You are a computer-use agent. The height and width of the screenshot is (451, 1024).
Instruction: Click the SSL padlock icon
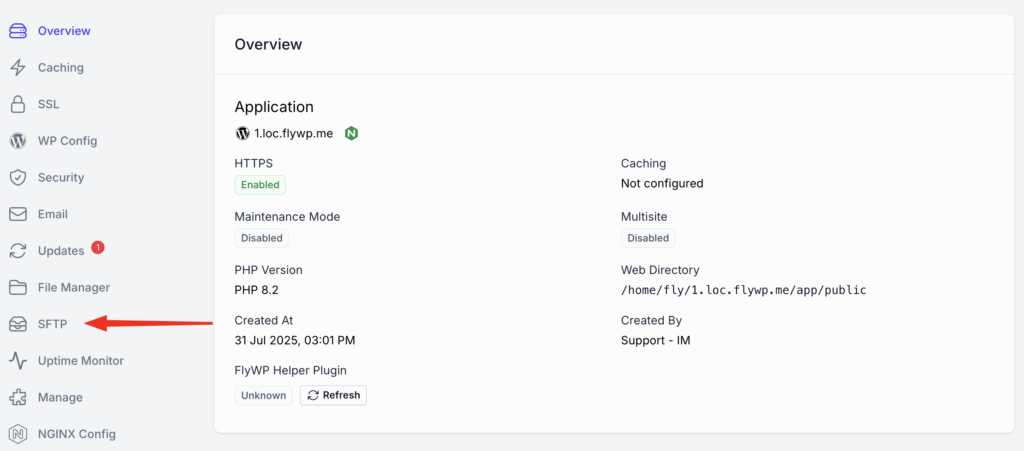pos(18,104)
